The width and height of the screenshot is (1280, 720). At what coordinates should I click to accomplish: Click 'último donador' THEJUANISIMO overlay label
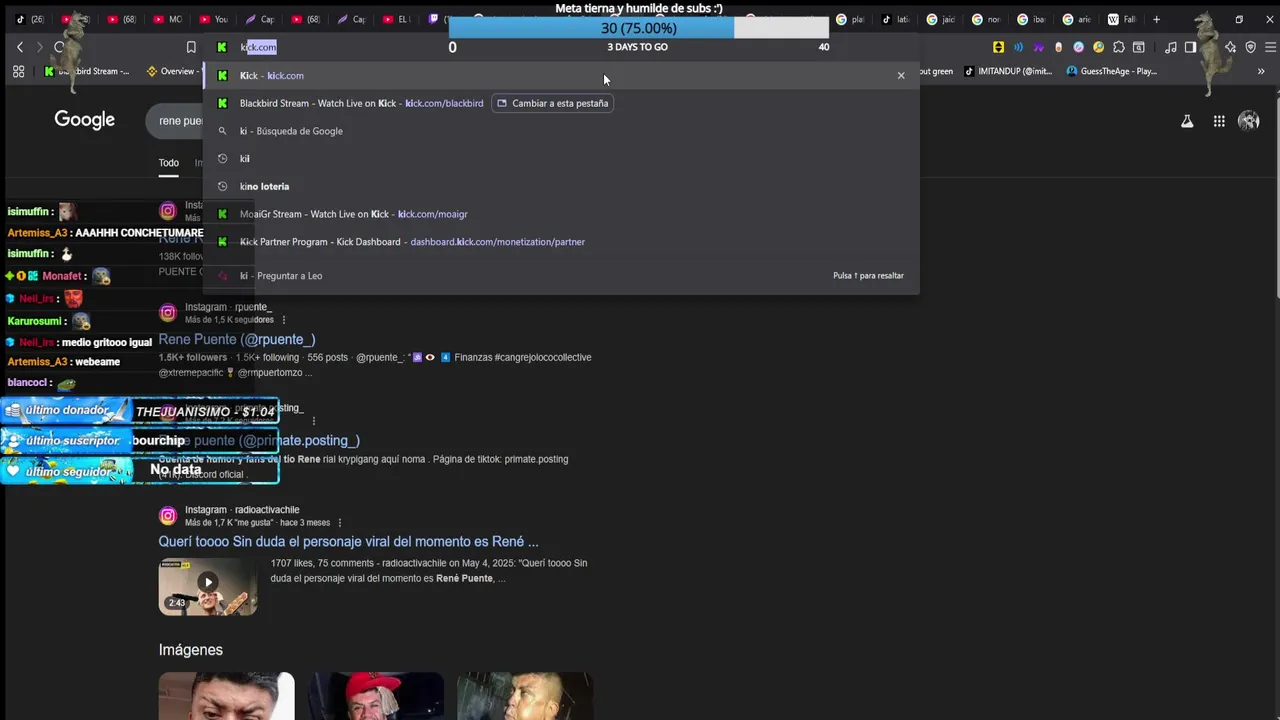point(140,411)
